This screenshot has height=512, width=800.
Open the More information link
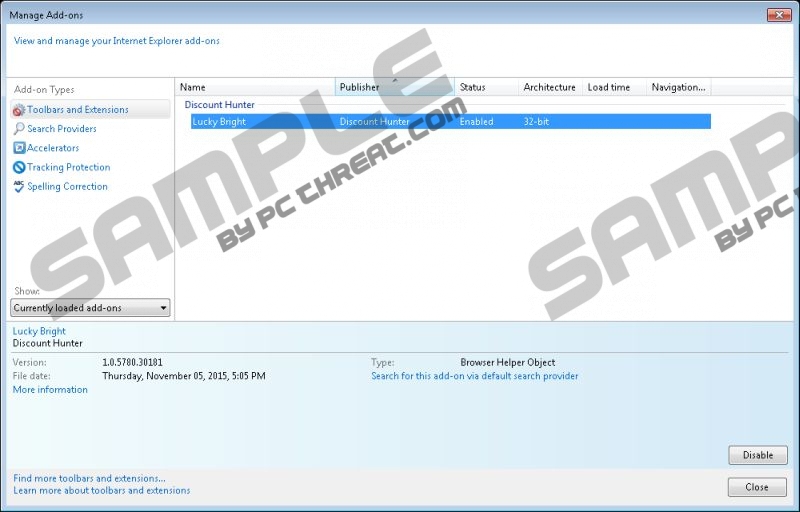(50, 390)
